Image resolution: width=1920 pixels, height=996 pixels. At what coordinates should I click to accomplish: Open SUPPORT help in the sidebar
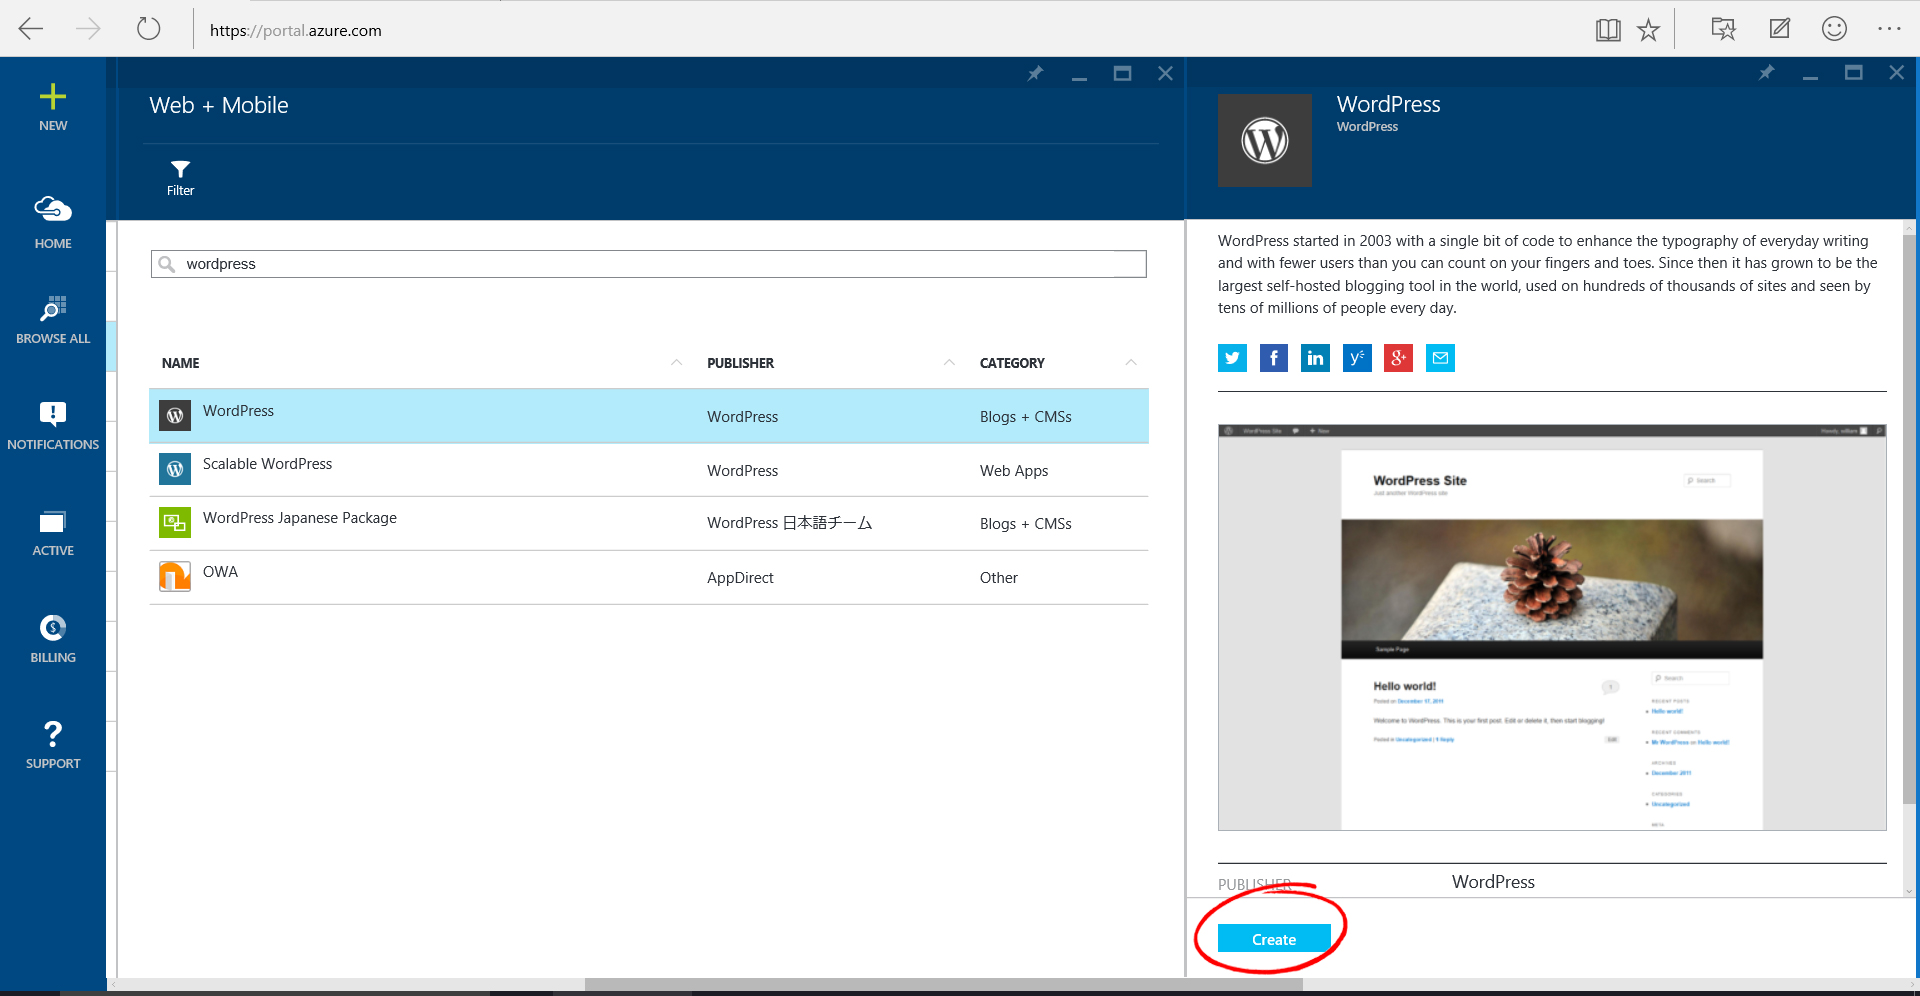click(x=53, y=745)
